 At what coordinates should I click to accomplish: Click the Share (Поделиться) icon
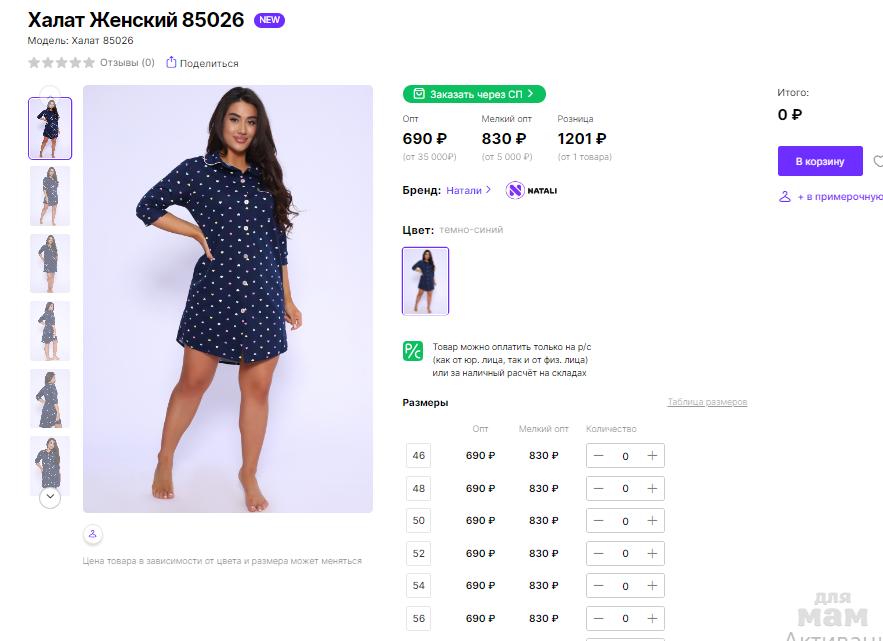pyautogui.click(x=171, y=63)
